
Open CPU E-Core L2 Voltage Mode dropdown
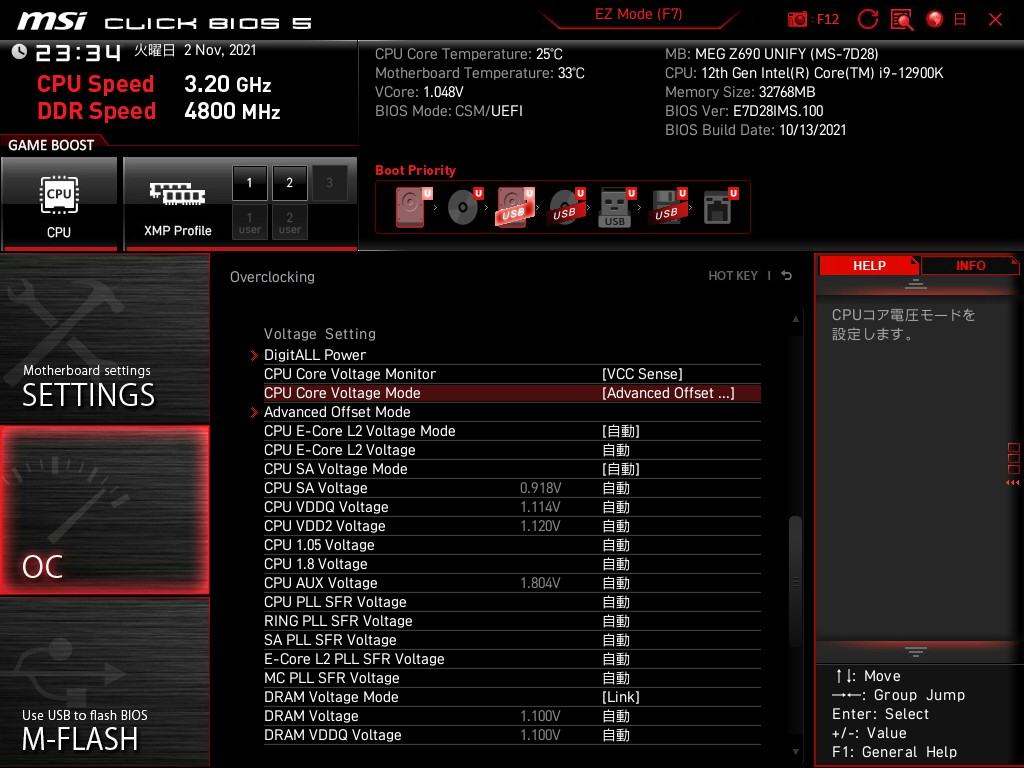[x=620, y=431]
